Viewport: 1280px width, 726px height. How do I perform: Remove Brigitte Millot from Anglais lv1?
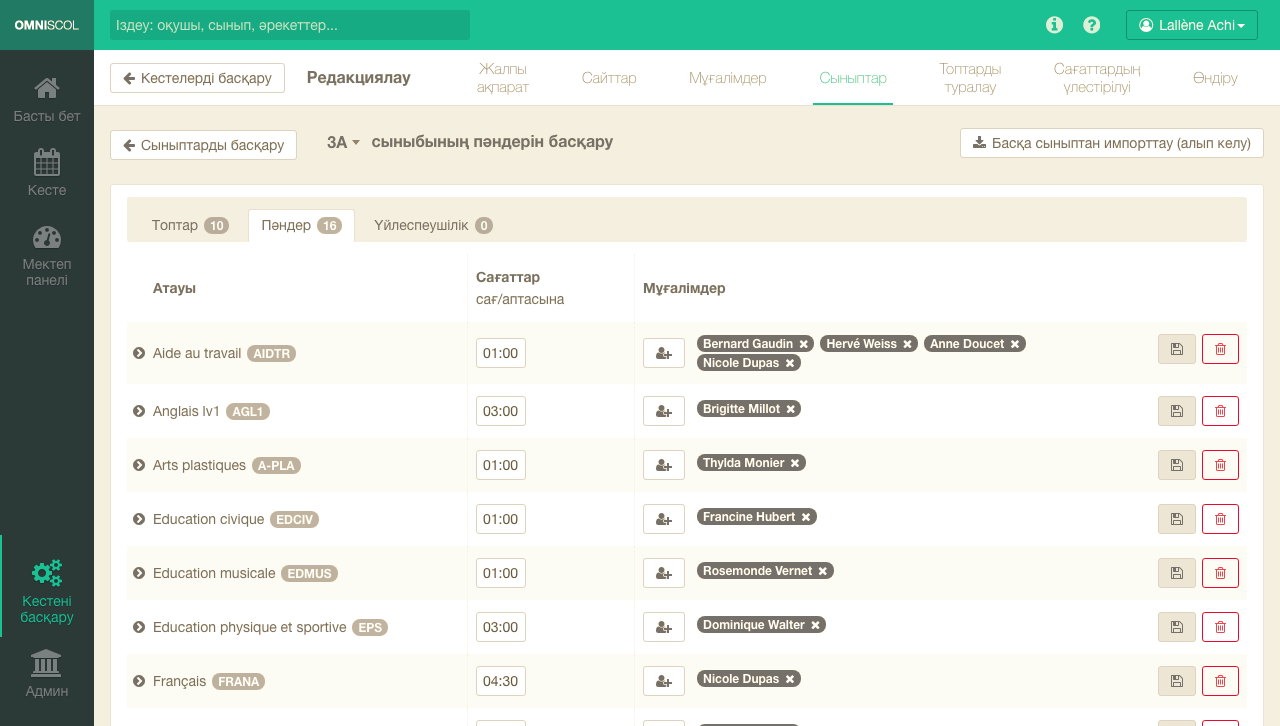791,409
